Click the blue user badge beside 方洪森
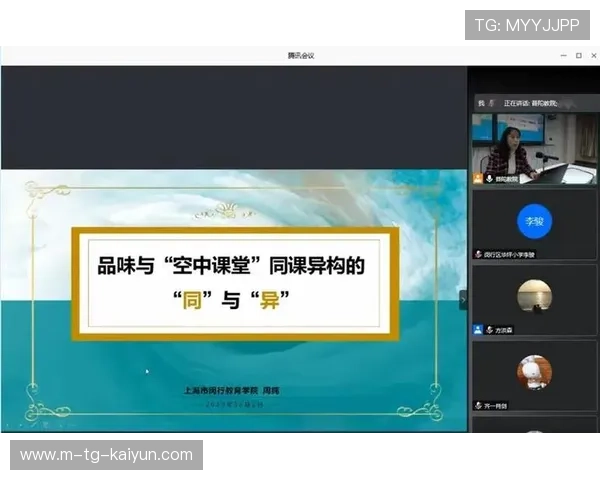This screenshot has width=600, height=480. click(478, 330)
